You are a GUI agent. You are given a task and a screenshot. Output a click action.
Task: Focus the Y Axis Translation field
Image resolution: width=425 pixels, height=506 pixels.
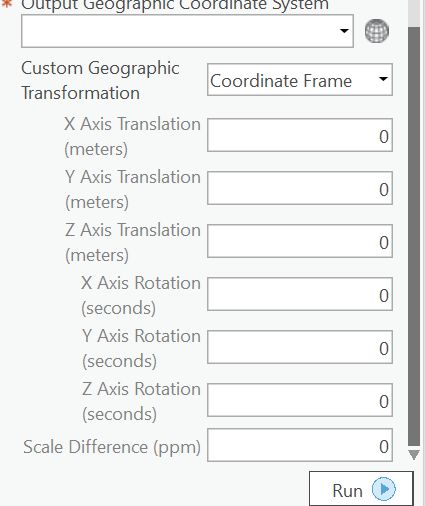pos(300,188)
